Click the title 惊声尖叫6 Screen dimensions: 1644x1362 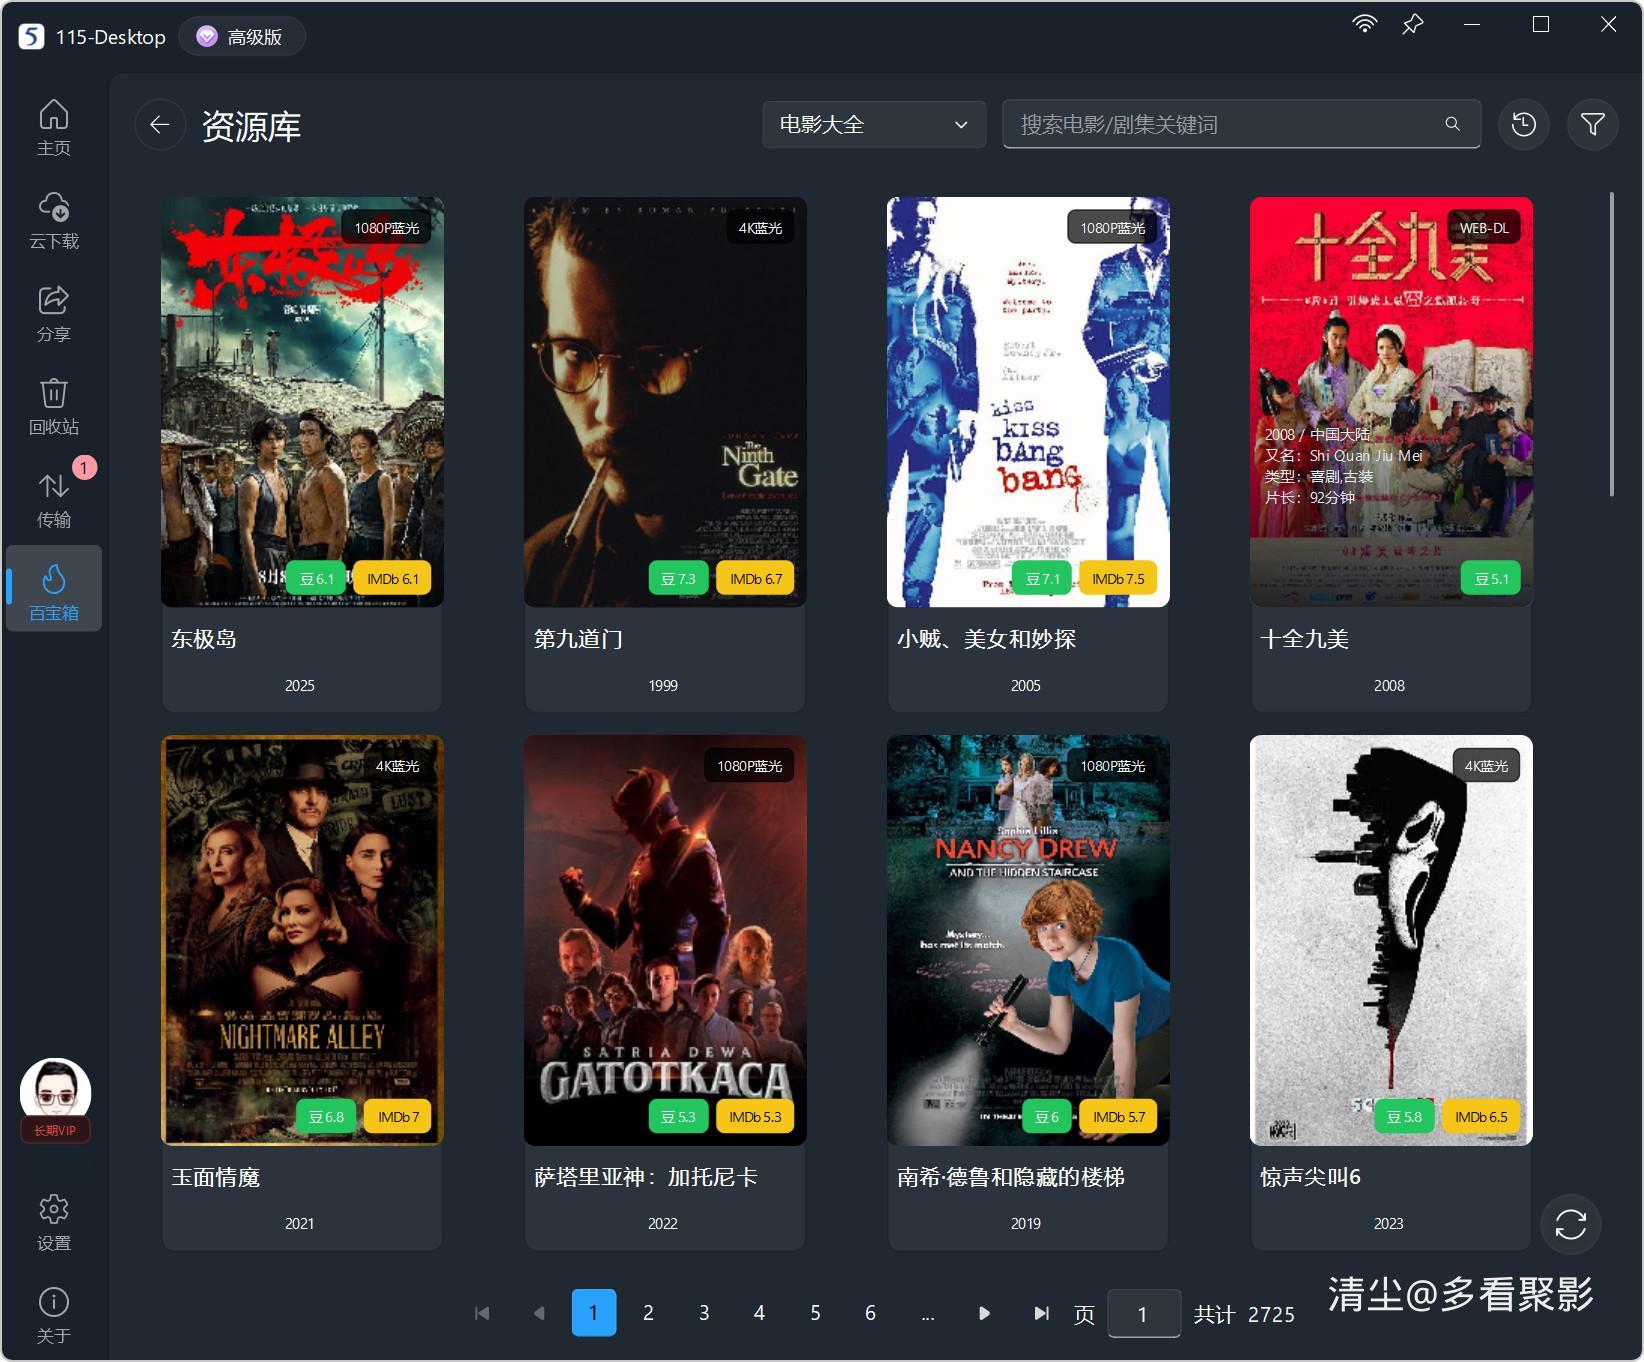point(1311,1177)
